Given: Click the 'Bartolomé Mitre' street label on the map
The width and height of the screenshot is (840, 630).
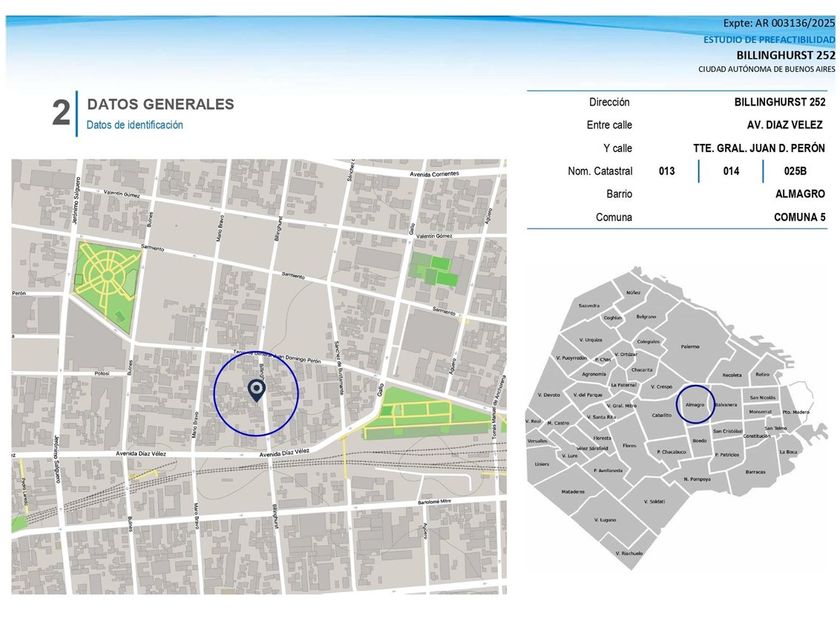Looking at the screenshot, I should tap(434, 502).
